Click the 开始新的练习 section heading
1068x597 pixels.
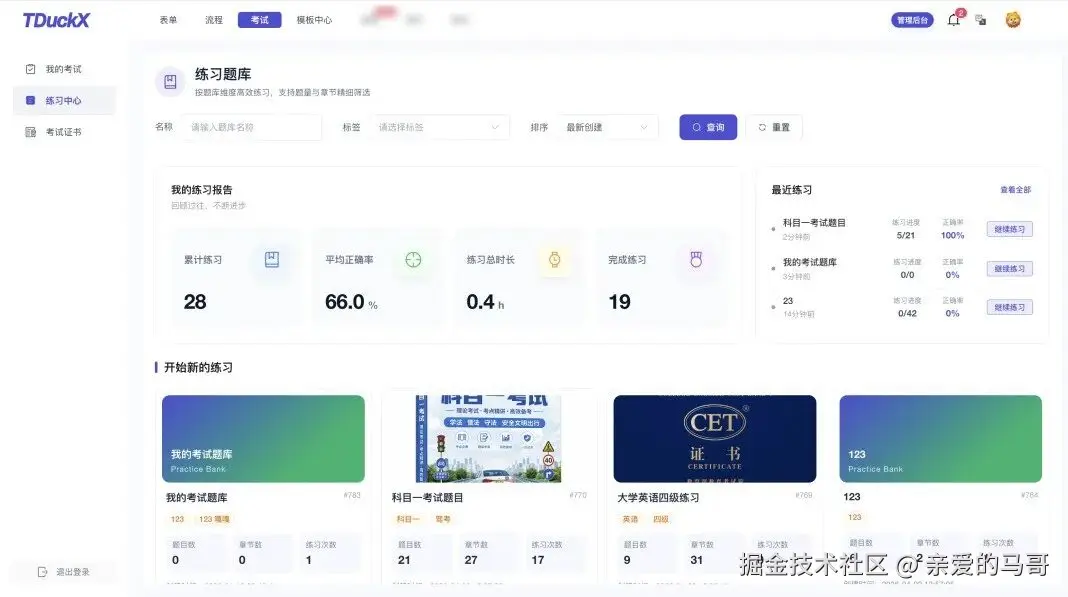[198, 367]
